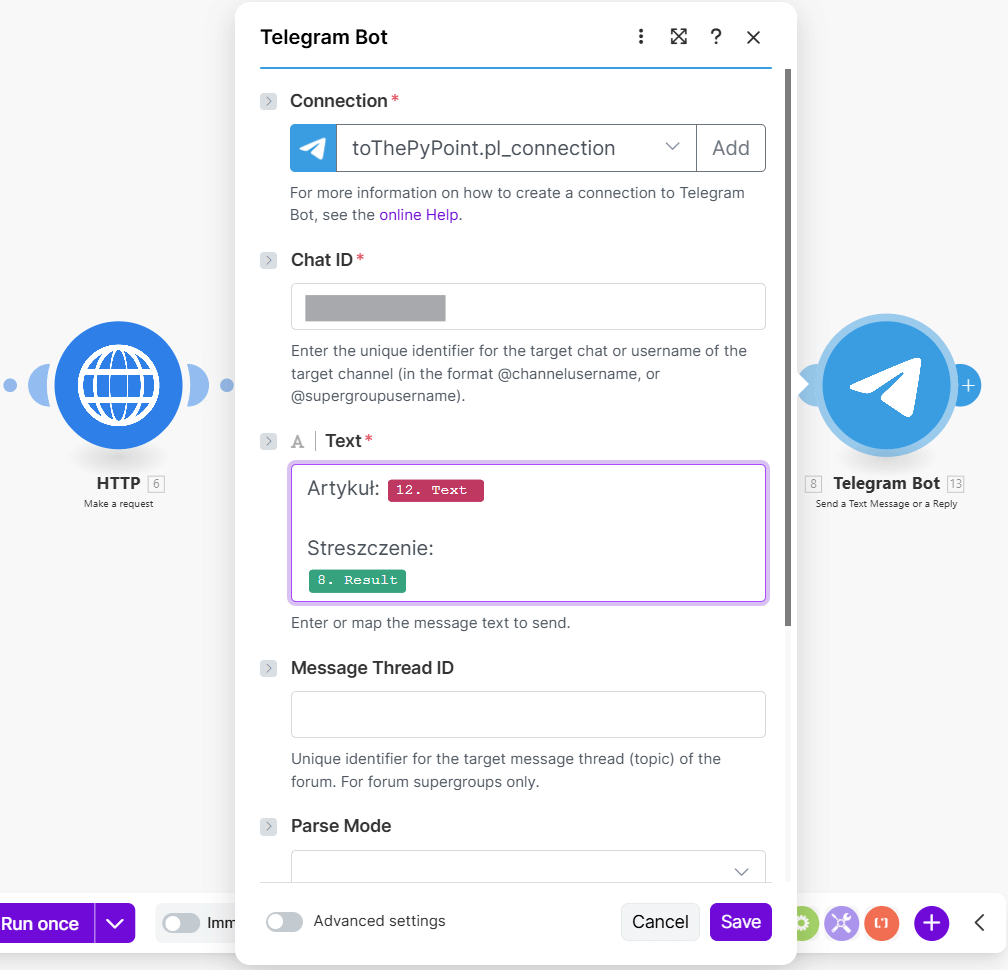Viewport: 1008px width, 970px height.
Task: Click the Telegram Bot number 13 badge
Action: [x=956, y=483]
